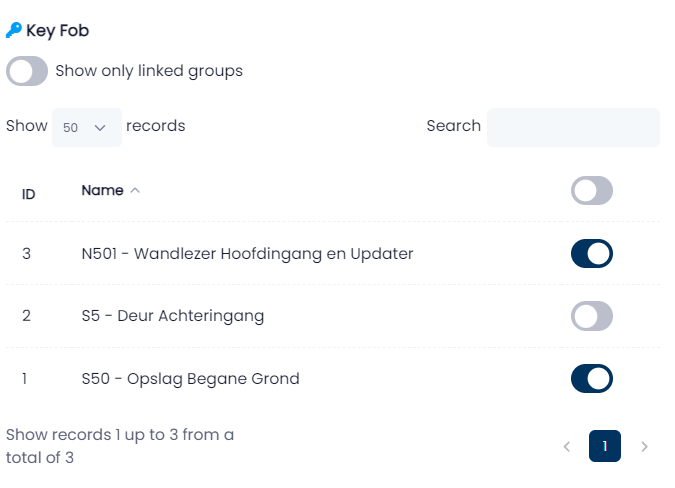Viewport: 675px width, 488px height.
Task: Click the chevron arrow in records dropdown
Action: coord(100,128)
